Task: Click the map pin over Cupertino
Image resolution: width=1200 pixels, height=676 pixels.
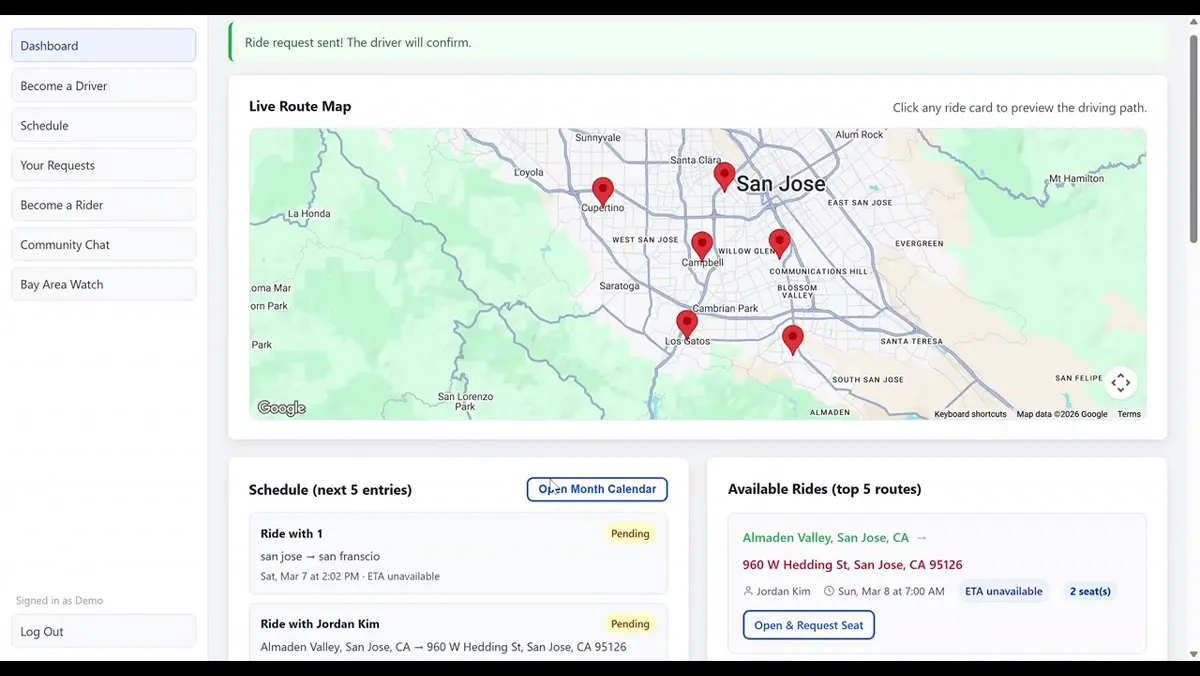Action: (602, 192)
